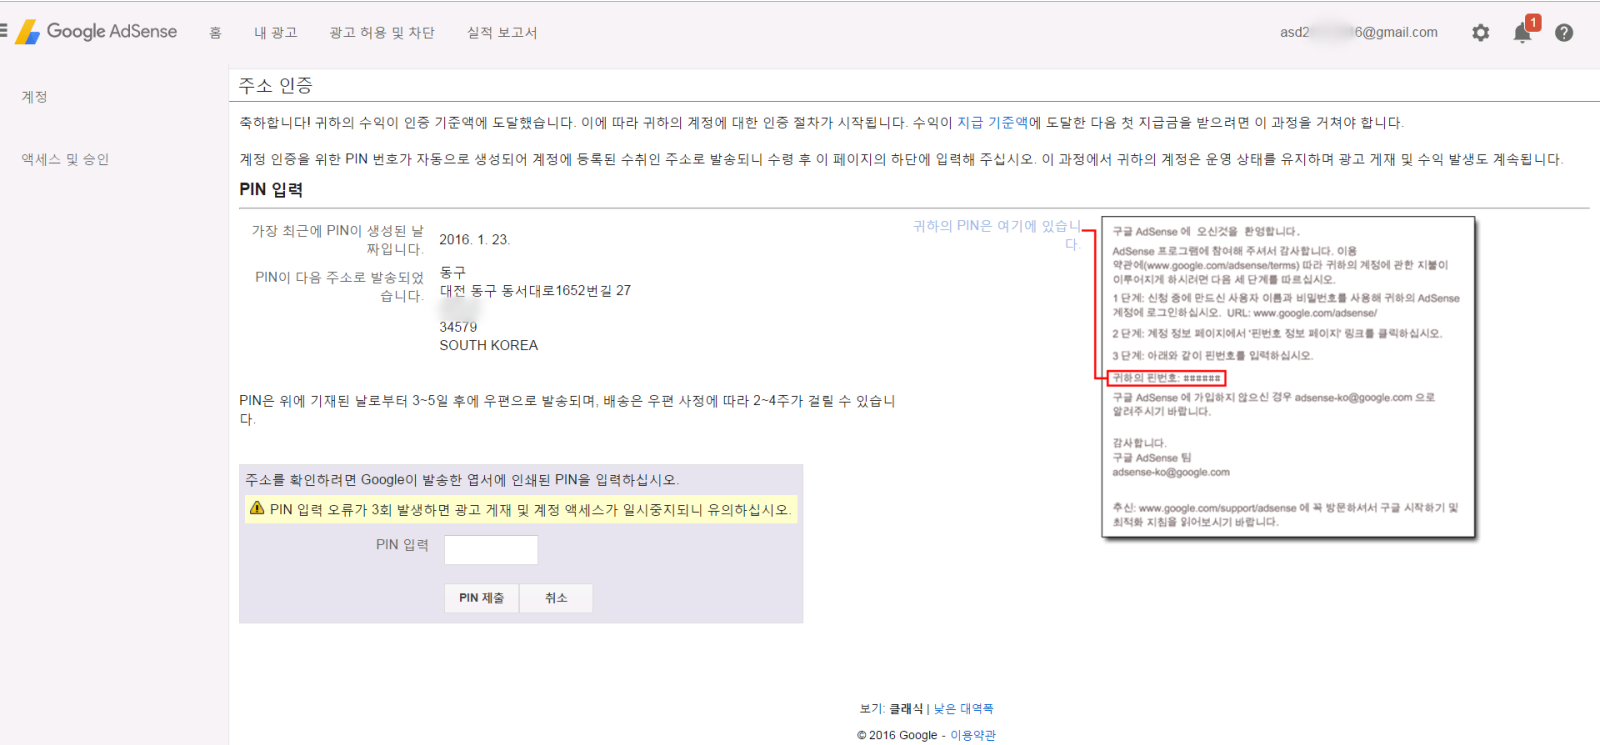Switch to 낮은 대역폭 view
1600x745 pixels.
pyautogui.click(x=963, y=709)
